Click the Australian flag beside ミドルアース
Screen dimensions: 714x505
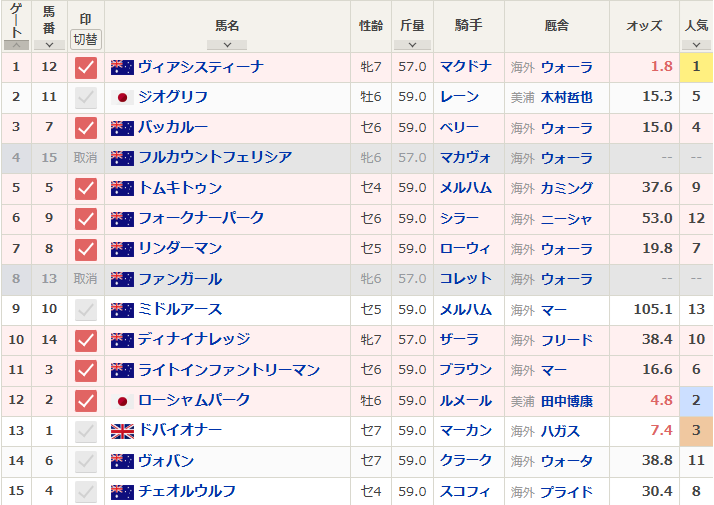click(122, 310)
